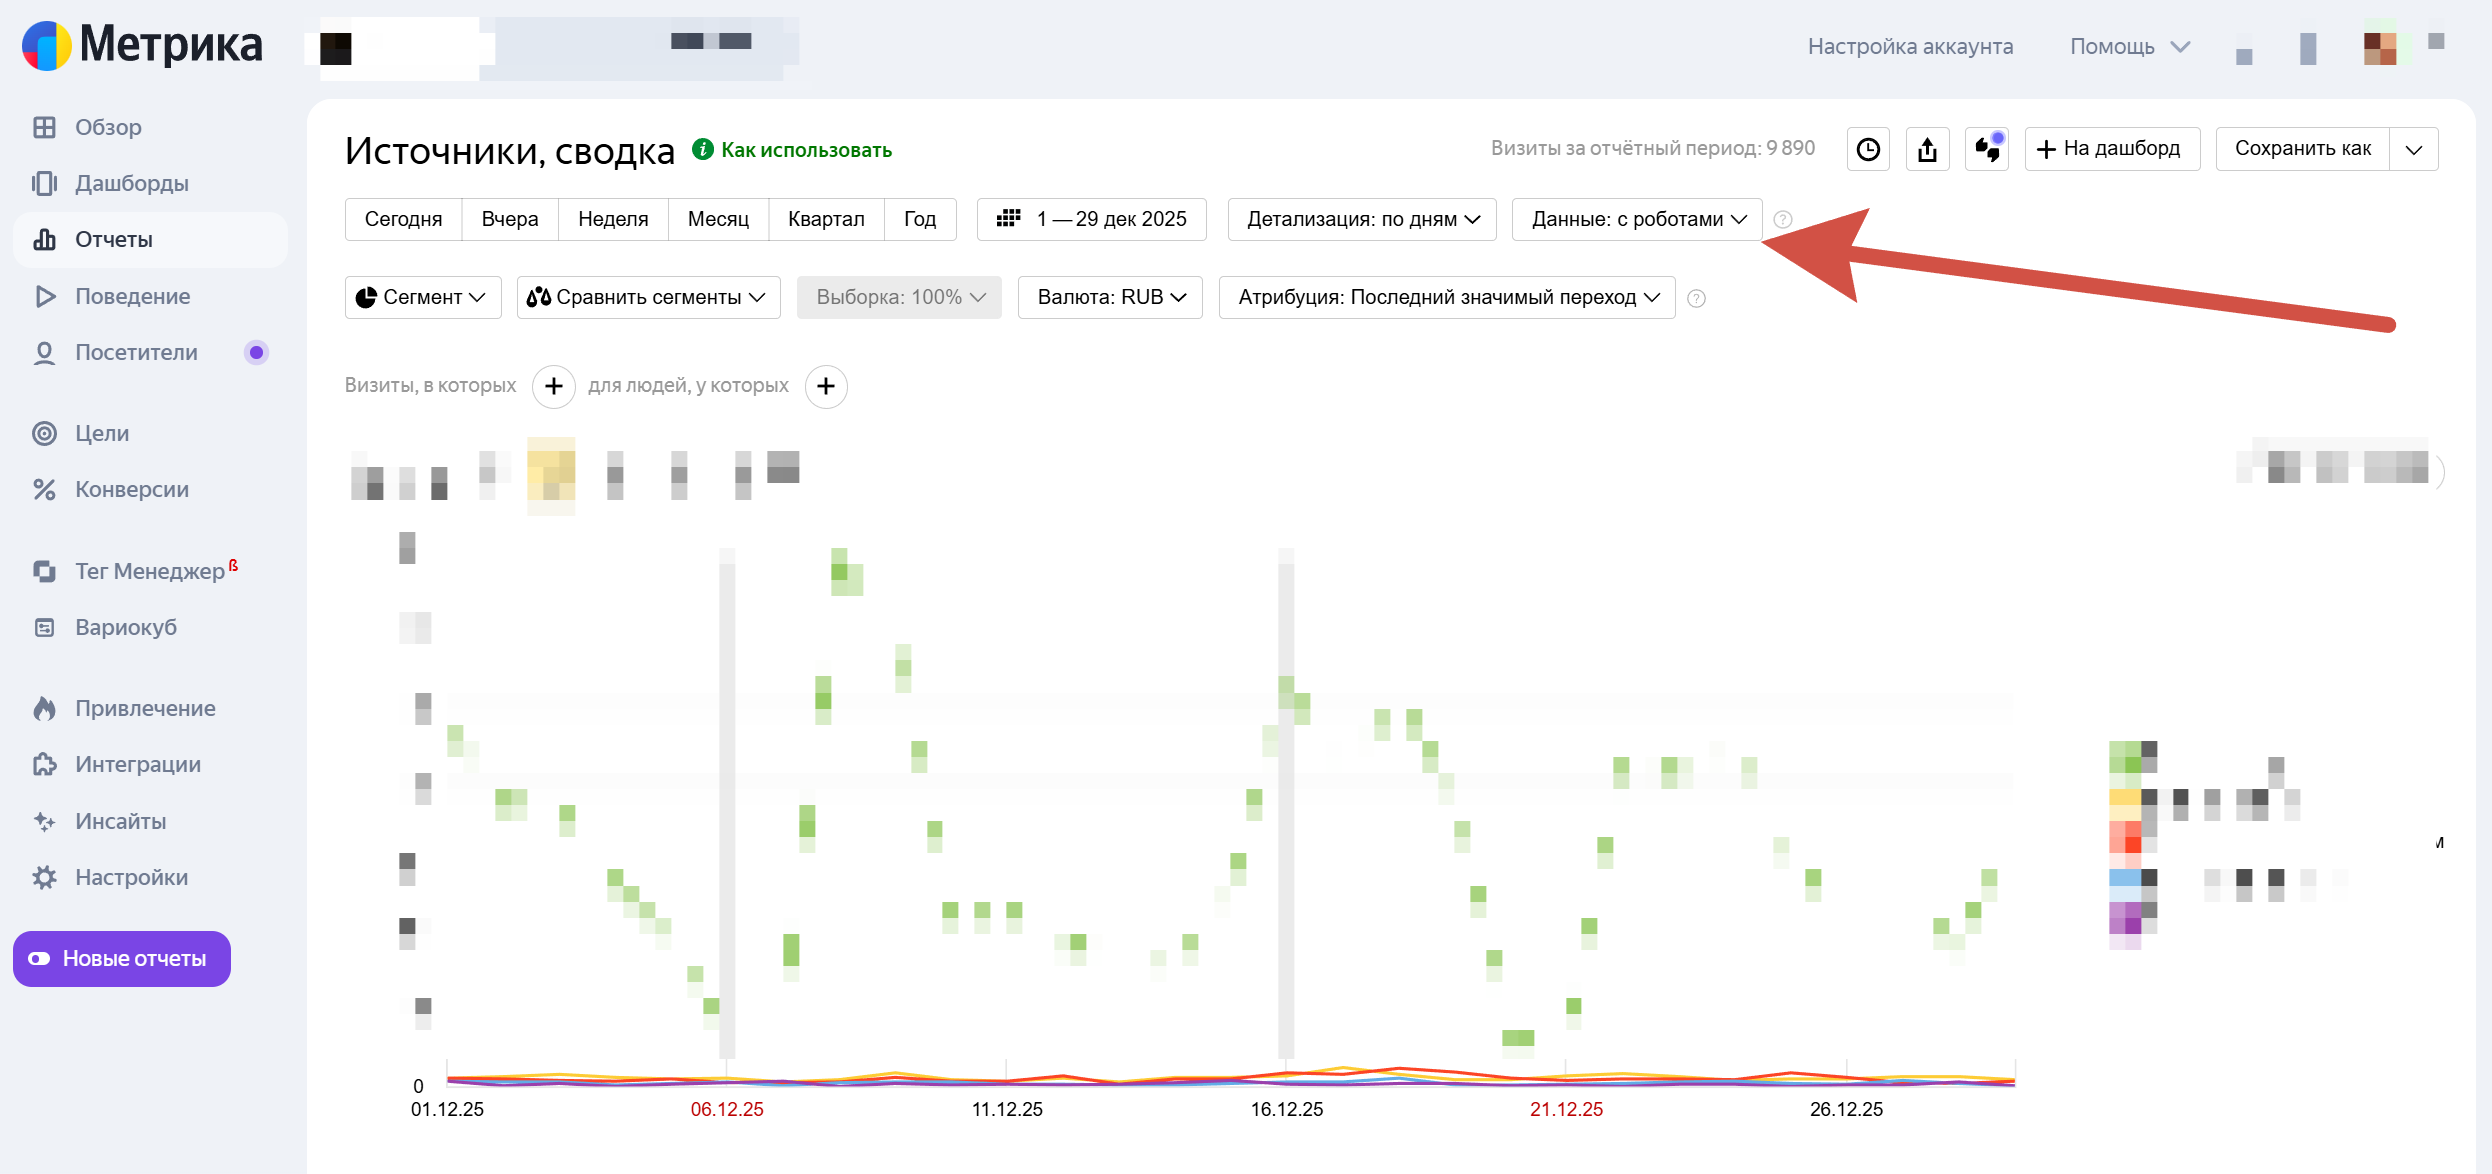Screen dimensions: 2492x1174
Task: Expand Detalization by days dropdown
Action: 1361,219
